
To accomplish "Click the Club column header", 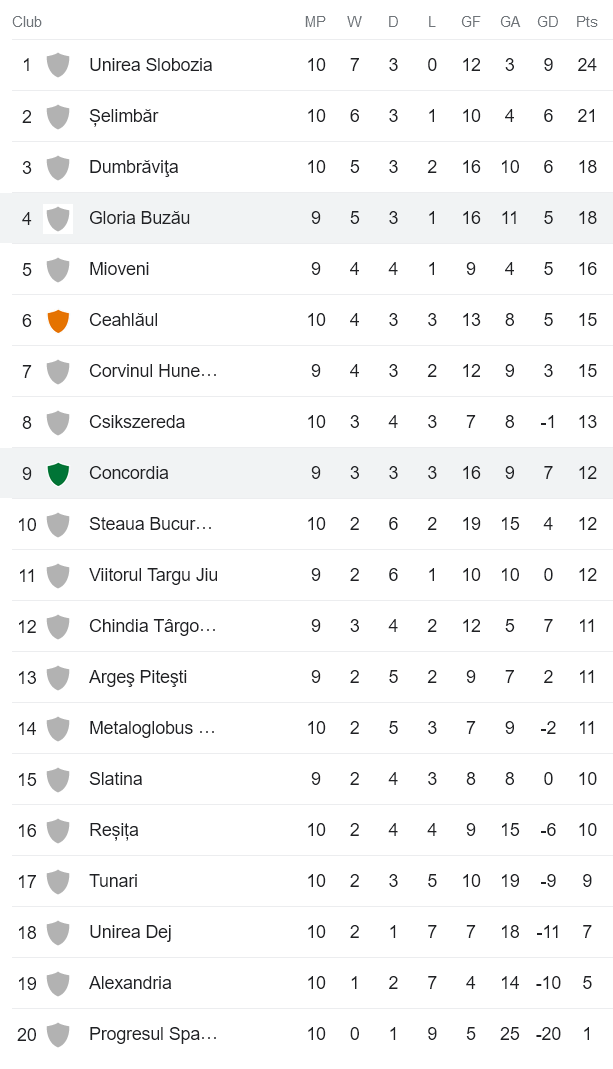I will [x=27, y=22].
